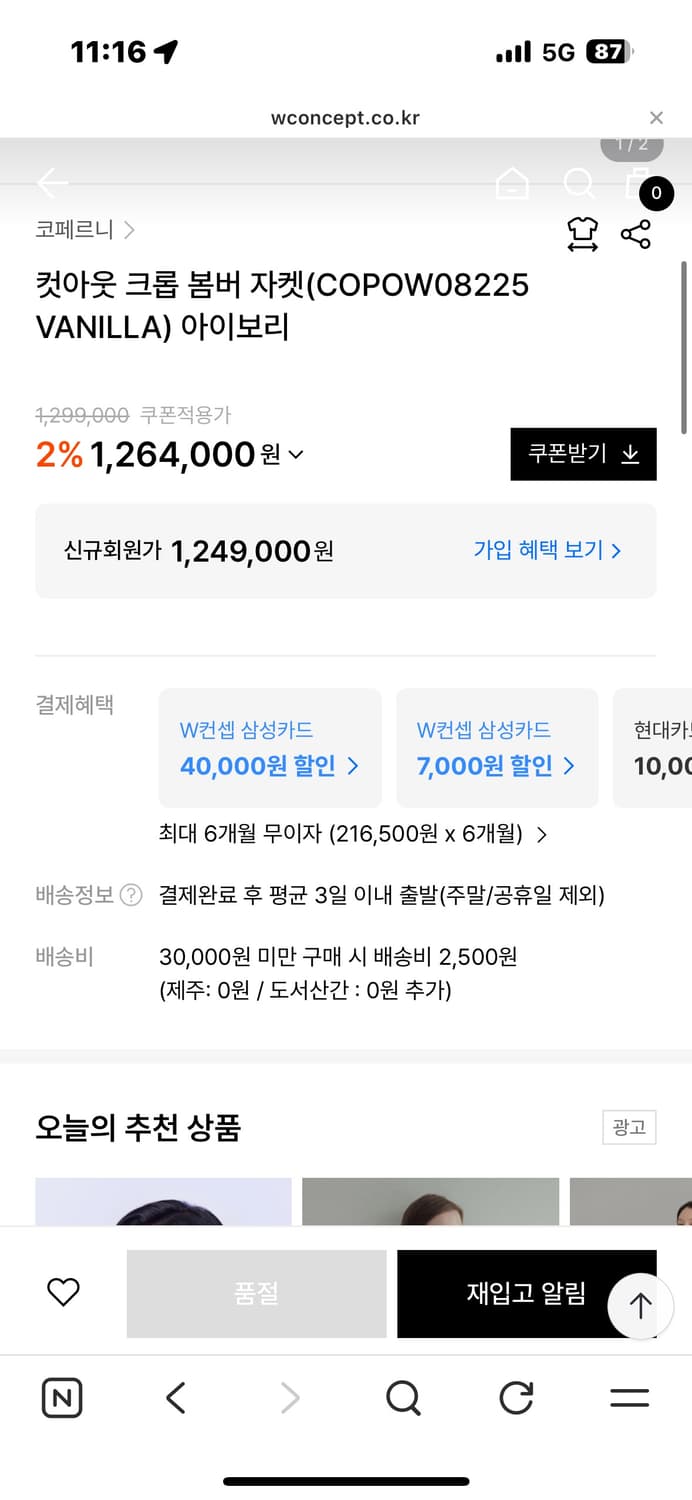This screenshot has height=1500, width=692.
Task: Tap the delivery info question mark icon
Action: tap(130, 896)
